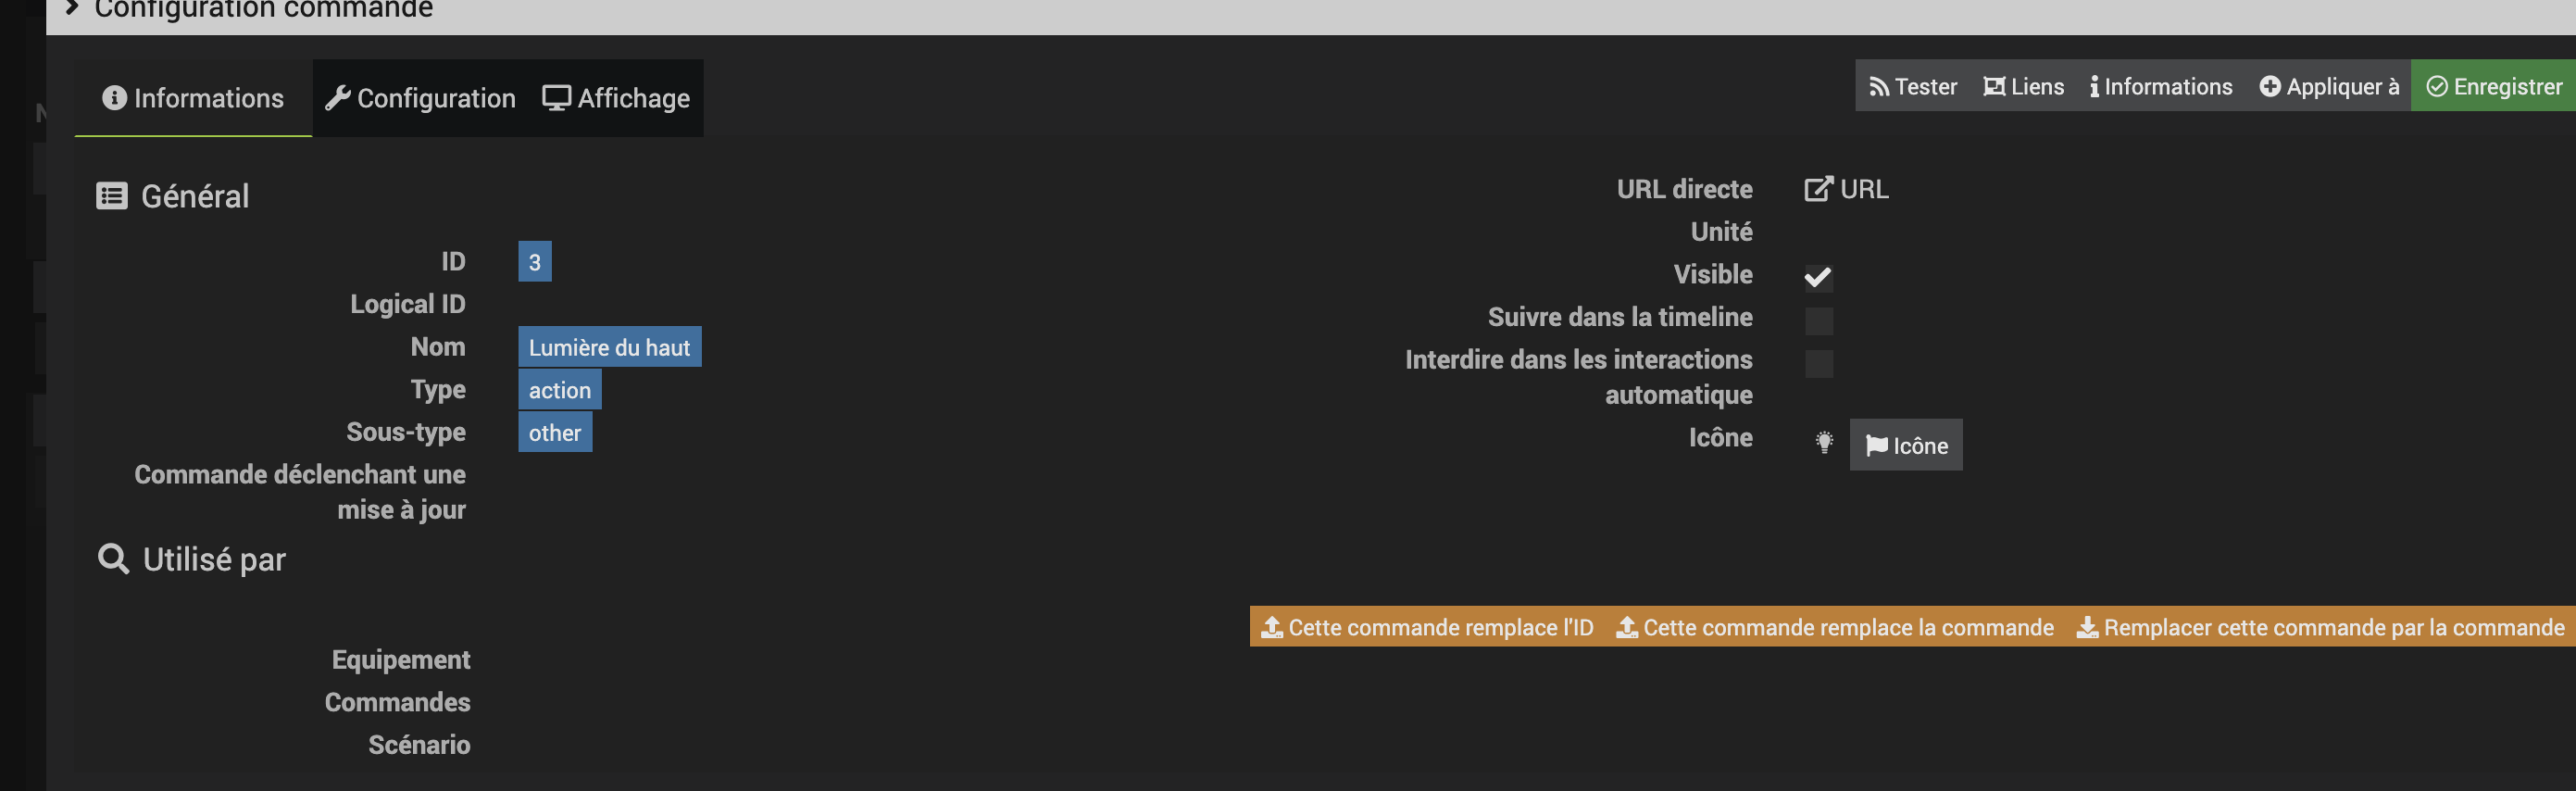Click the flag icon on Icône button
2576x791 pixels.
[1876, 446]
